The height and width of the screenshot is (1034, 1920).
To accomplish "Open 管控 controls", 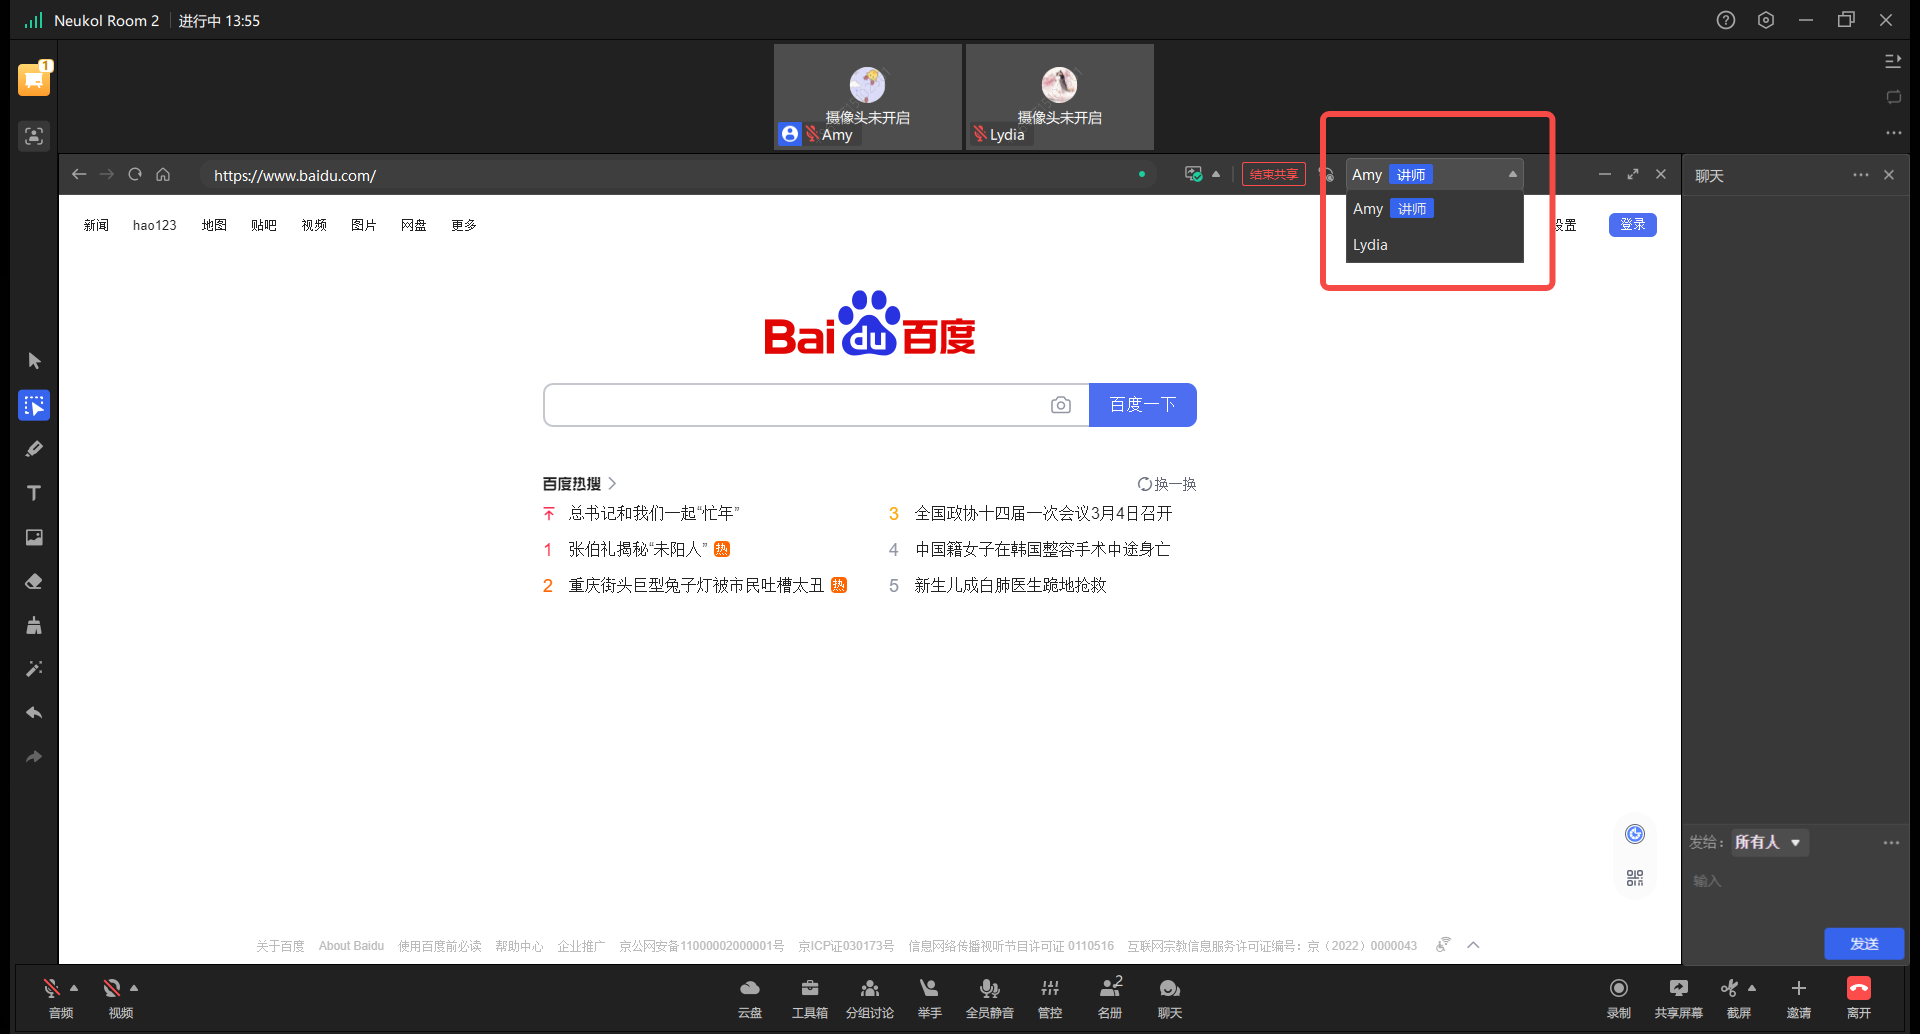I will click(x=1050, y=998).
